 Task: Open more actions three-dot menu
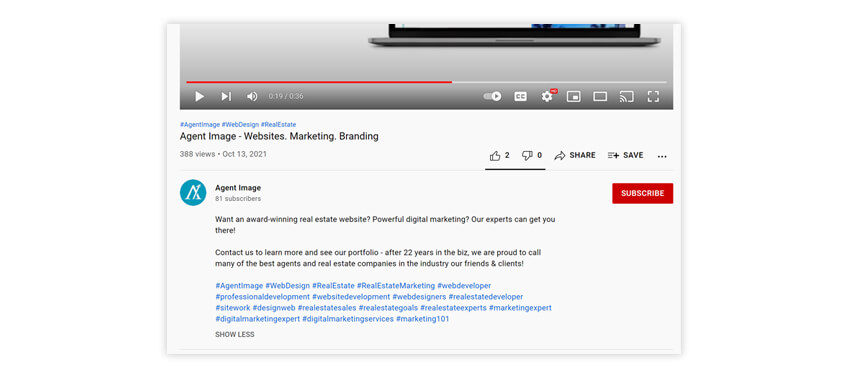point(662,156)
